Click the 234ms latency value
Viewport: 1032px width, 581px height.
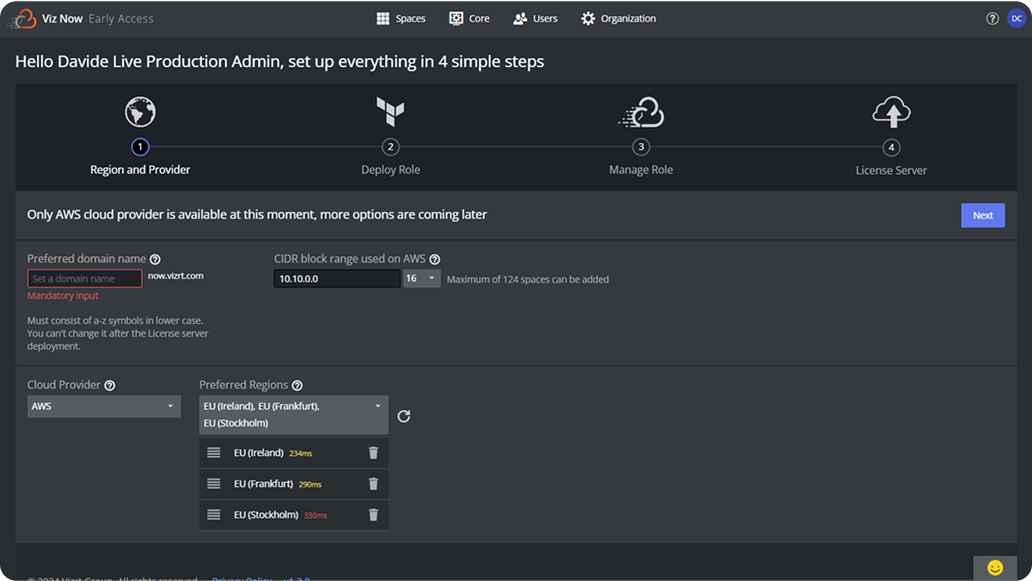(x=301, y=453)
